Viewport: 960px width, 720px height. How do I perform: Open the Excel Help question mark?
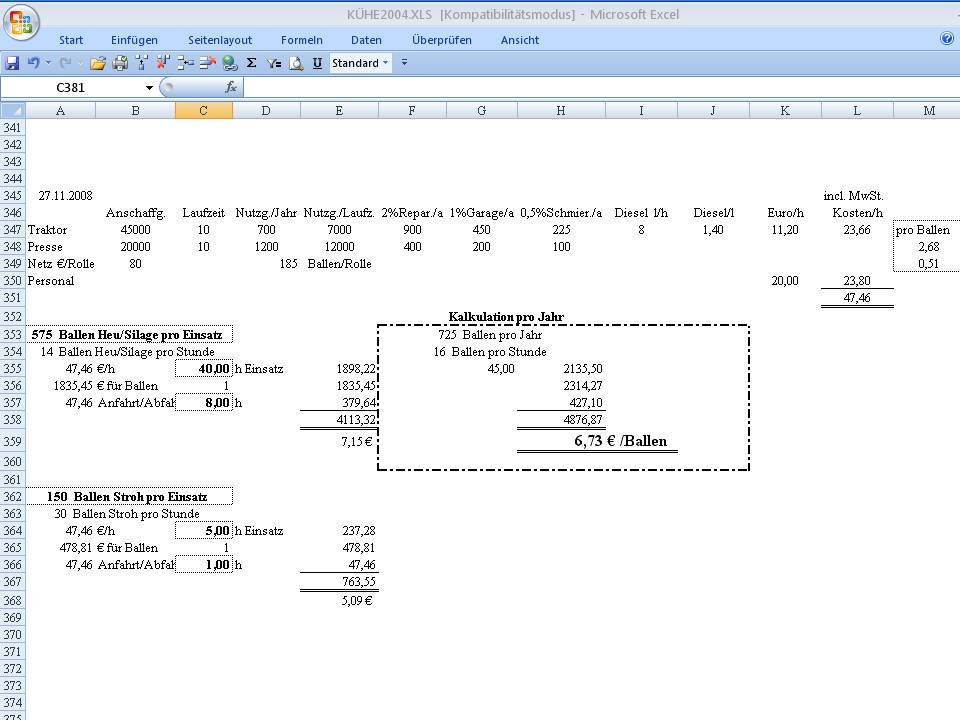pyautogui.click(x=946, y=39)
